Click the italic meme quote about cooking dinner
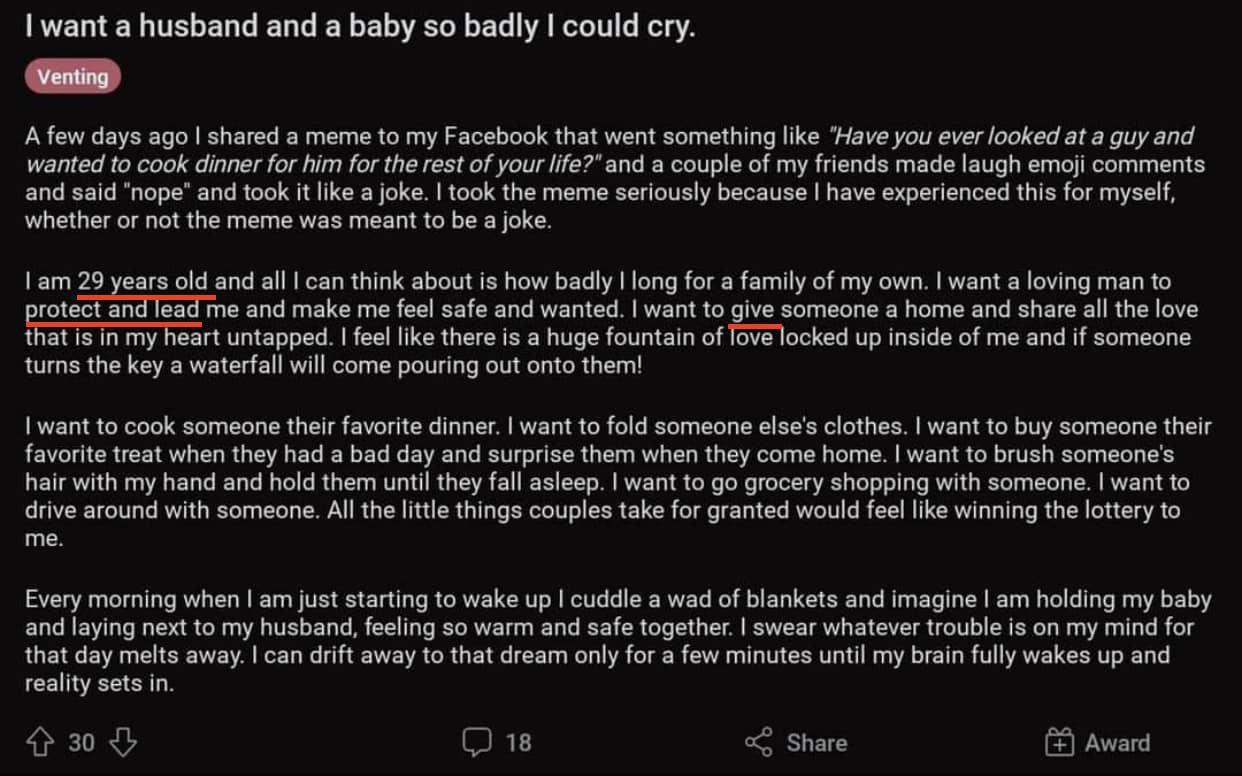 click(x=1010, y=136)
